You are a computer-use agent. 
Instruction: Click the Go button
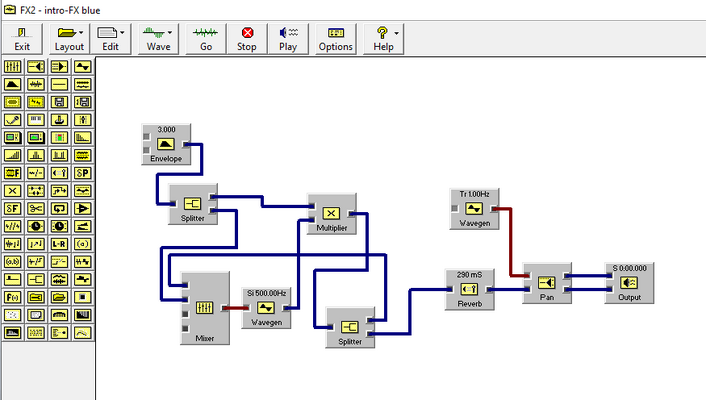pos(206,39)
